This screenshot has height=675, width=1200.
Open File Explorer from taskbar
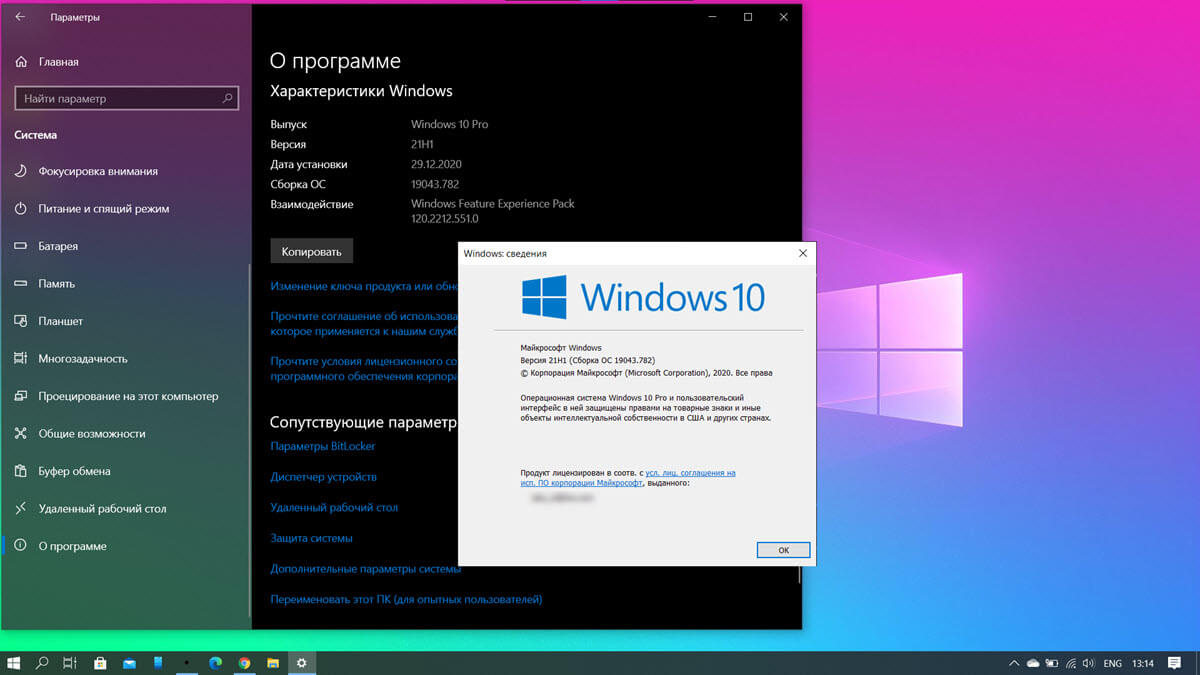[x=272, y=663]
